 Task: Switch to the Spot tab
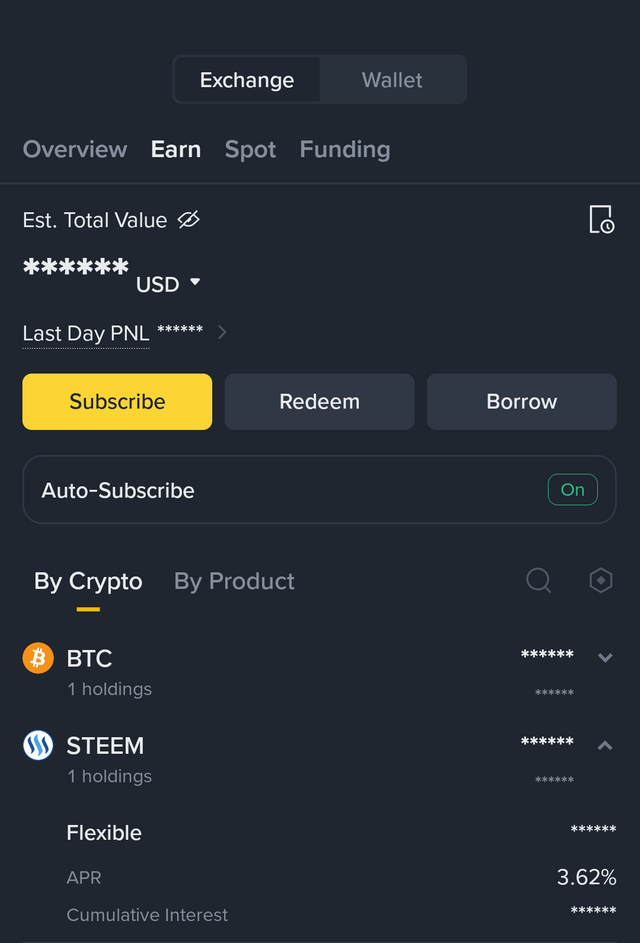click(x=250, y=149)
